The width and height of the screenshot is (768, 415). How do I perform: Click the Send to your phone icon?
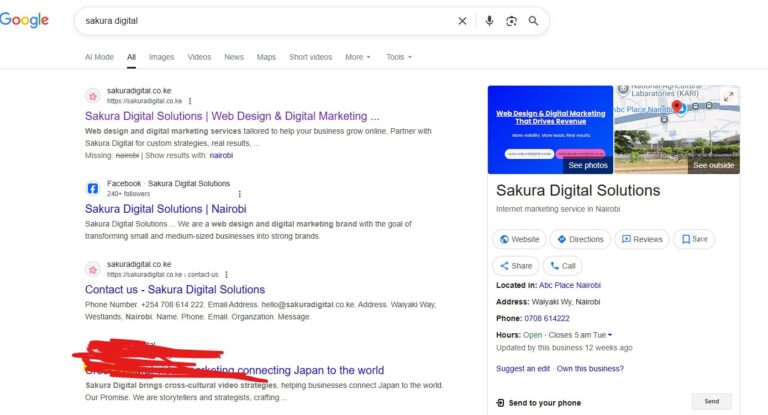pos(500,403)
